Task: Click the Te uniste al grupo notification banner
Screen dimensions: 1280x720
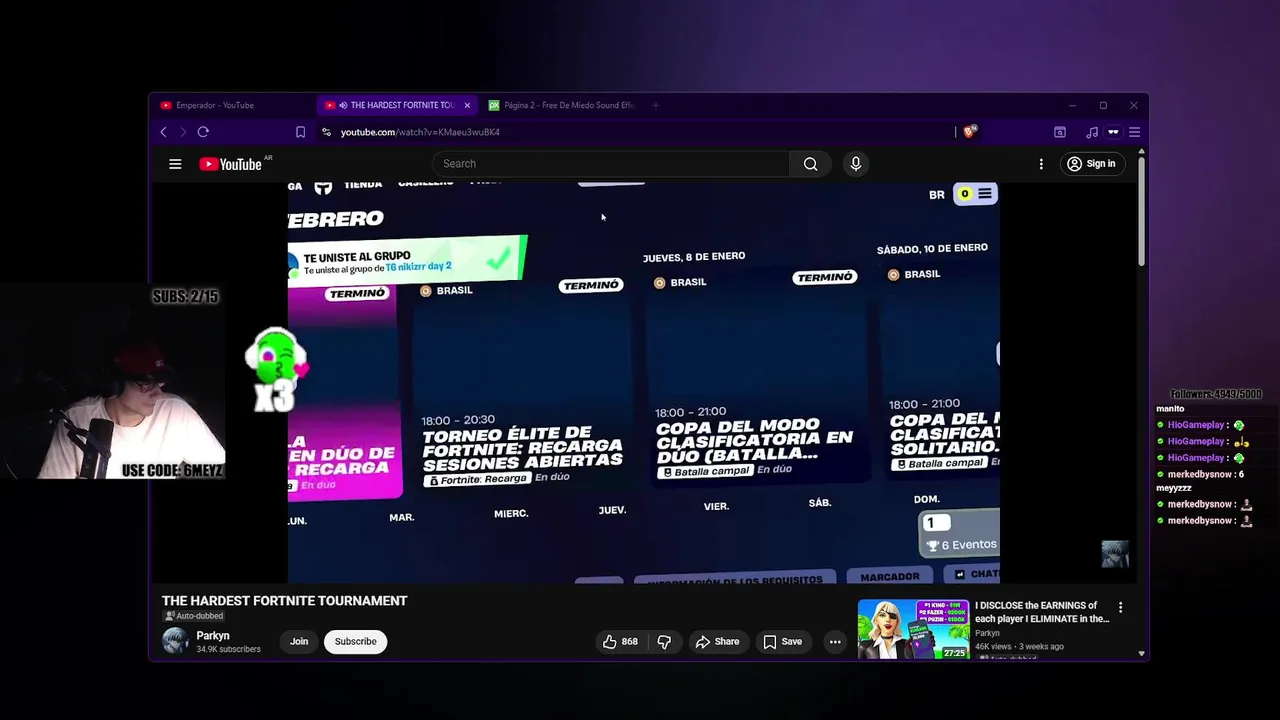Action: (407, 261)
